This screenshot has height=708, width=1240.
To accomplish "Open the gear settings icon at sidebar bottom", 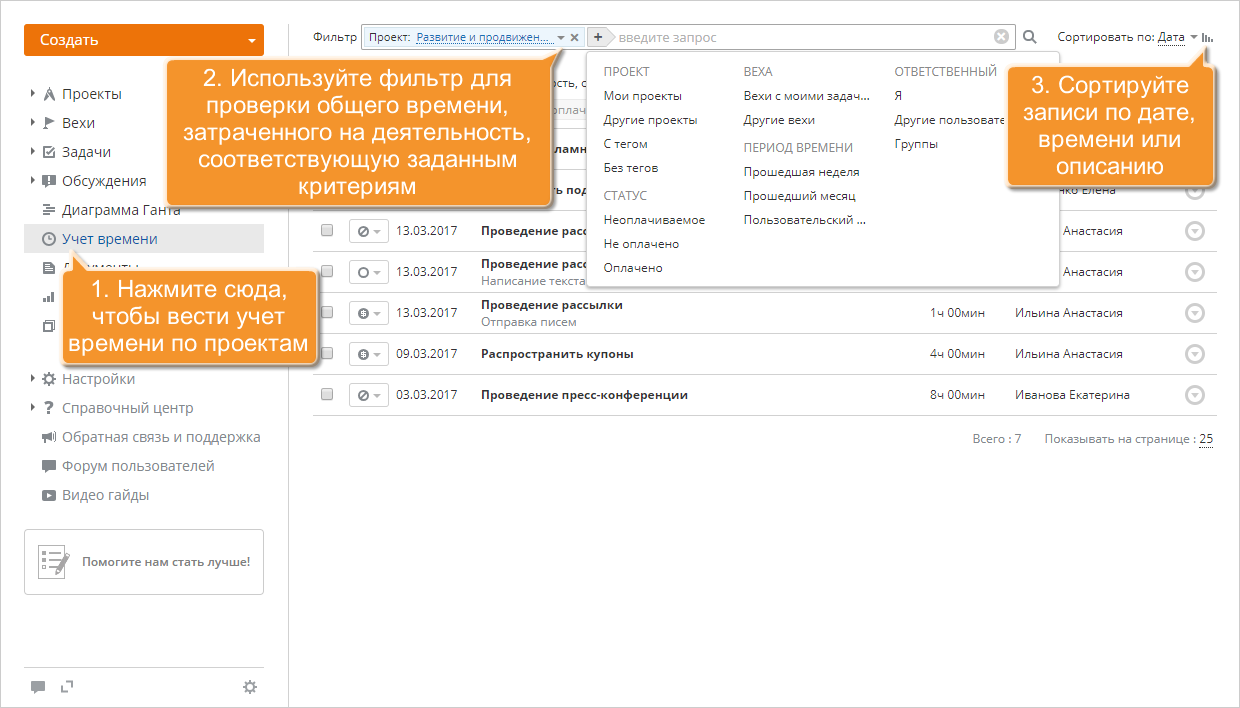I will [x=250, y=687].
